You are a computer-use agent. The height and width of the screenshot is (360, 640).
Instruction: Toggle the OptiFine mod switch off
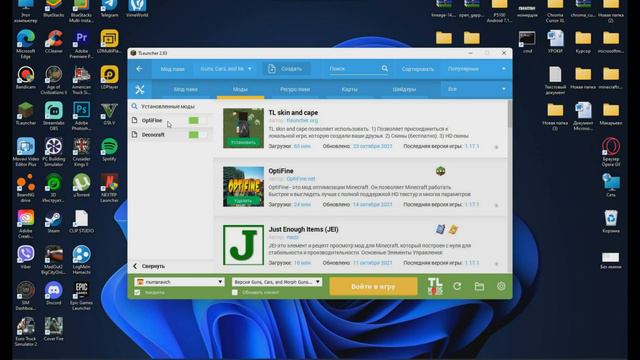pos(198,120)
